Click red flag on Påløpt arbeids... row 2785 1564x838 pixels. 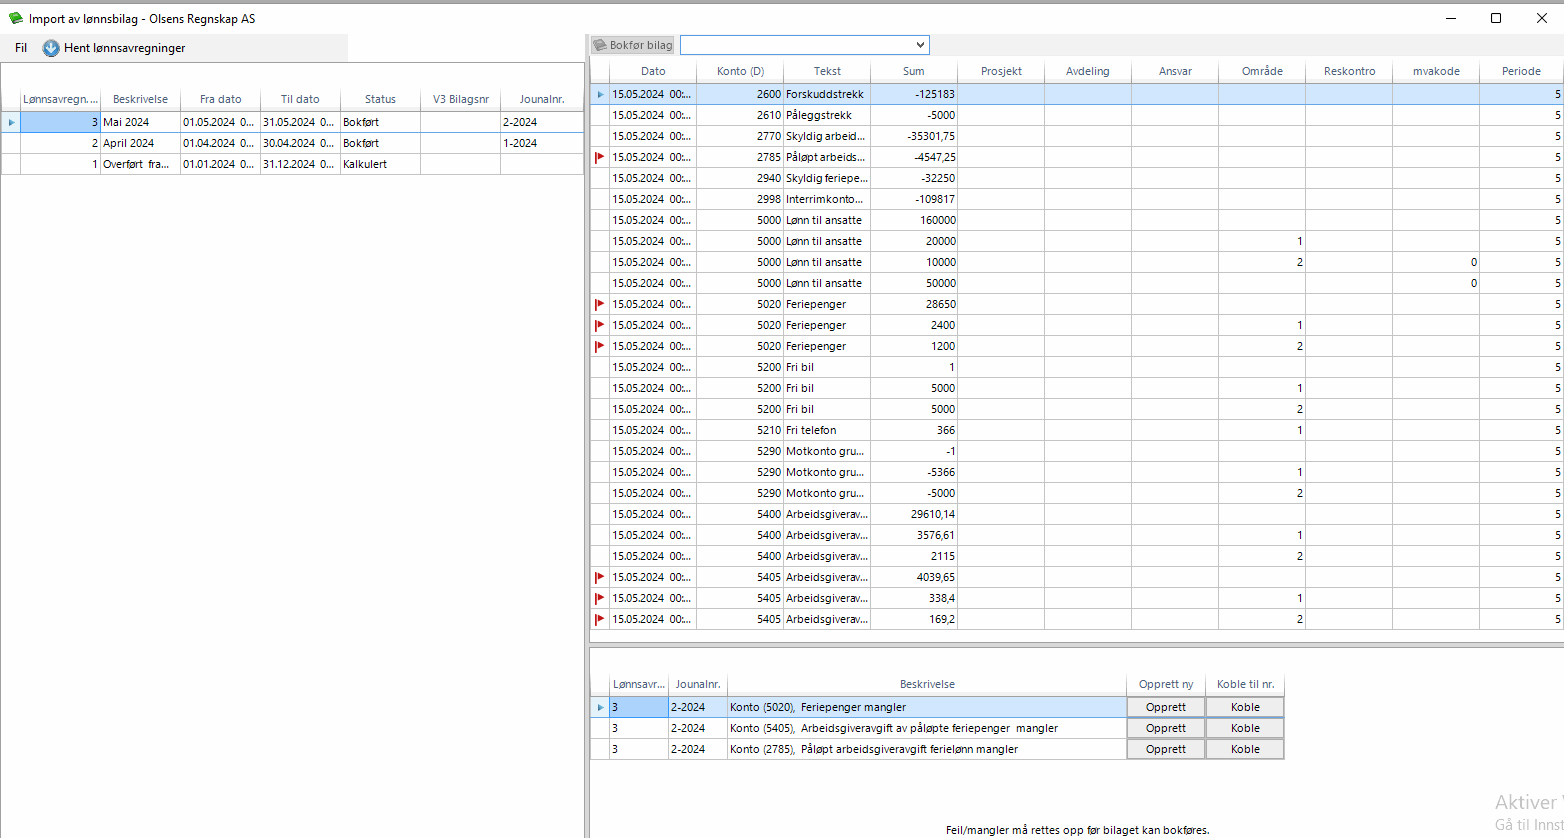click(600, 157)
